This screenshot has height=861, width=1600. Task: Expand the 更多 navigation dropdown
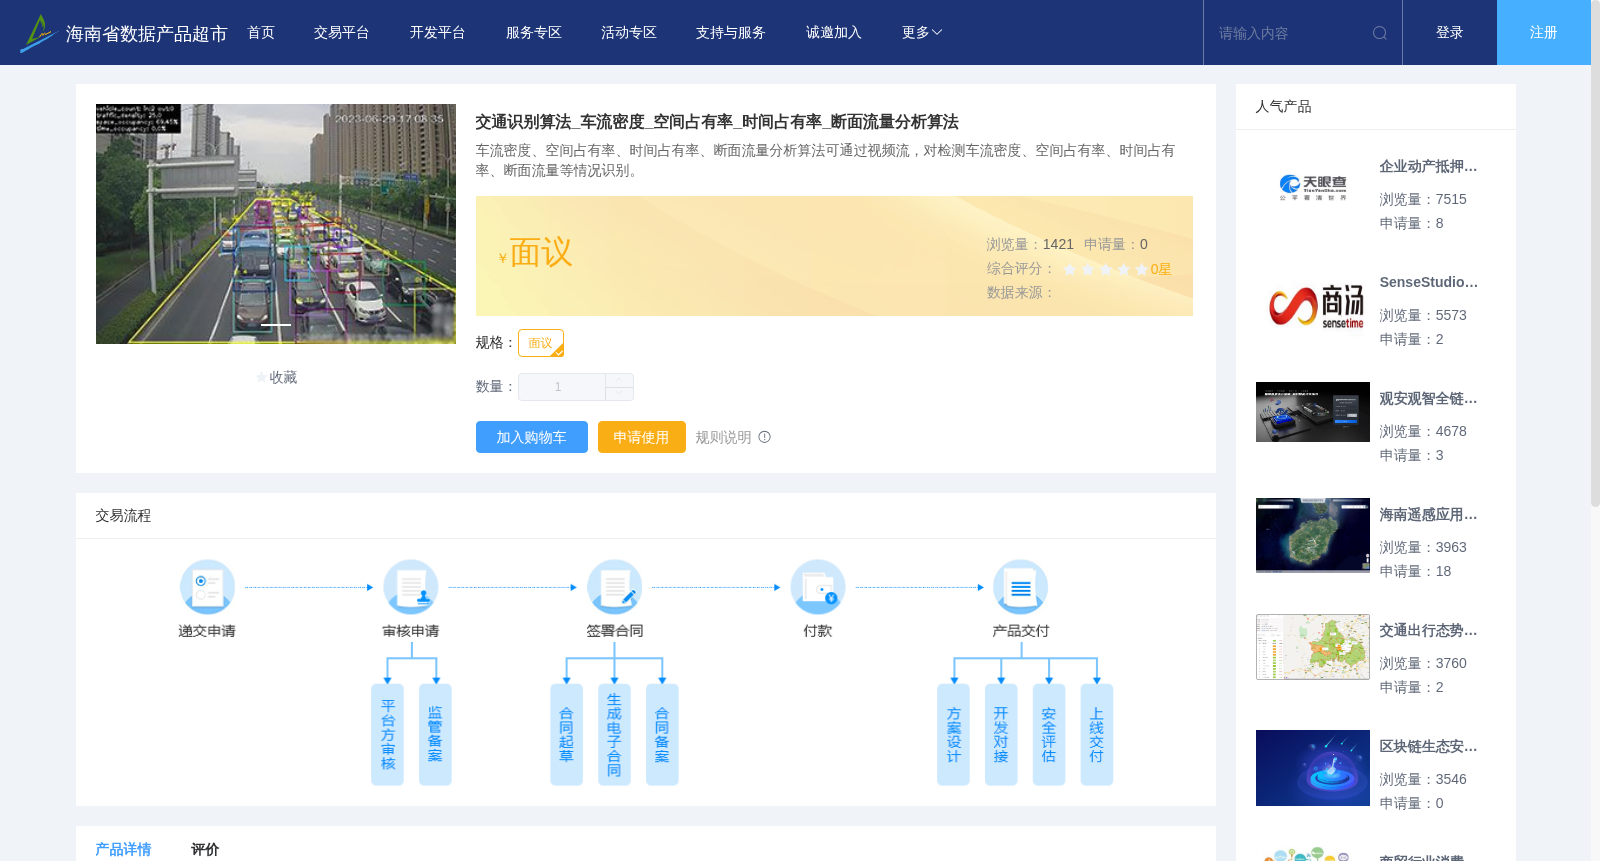click(922, 33)
